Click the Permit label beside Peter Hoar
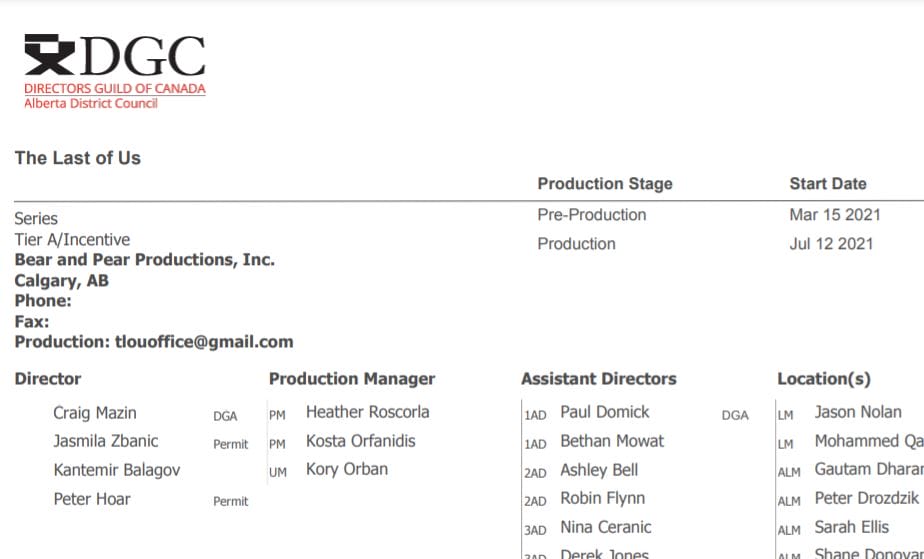924x559 pixels. 230,501
